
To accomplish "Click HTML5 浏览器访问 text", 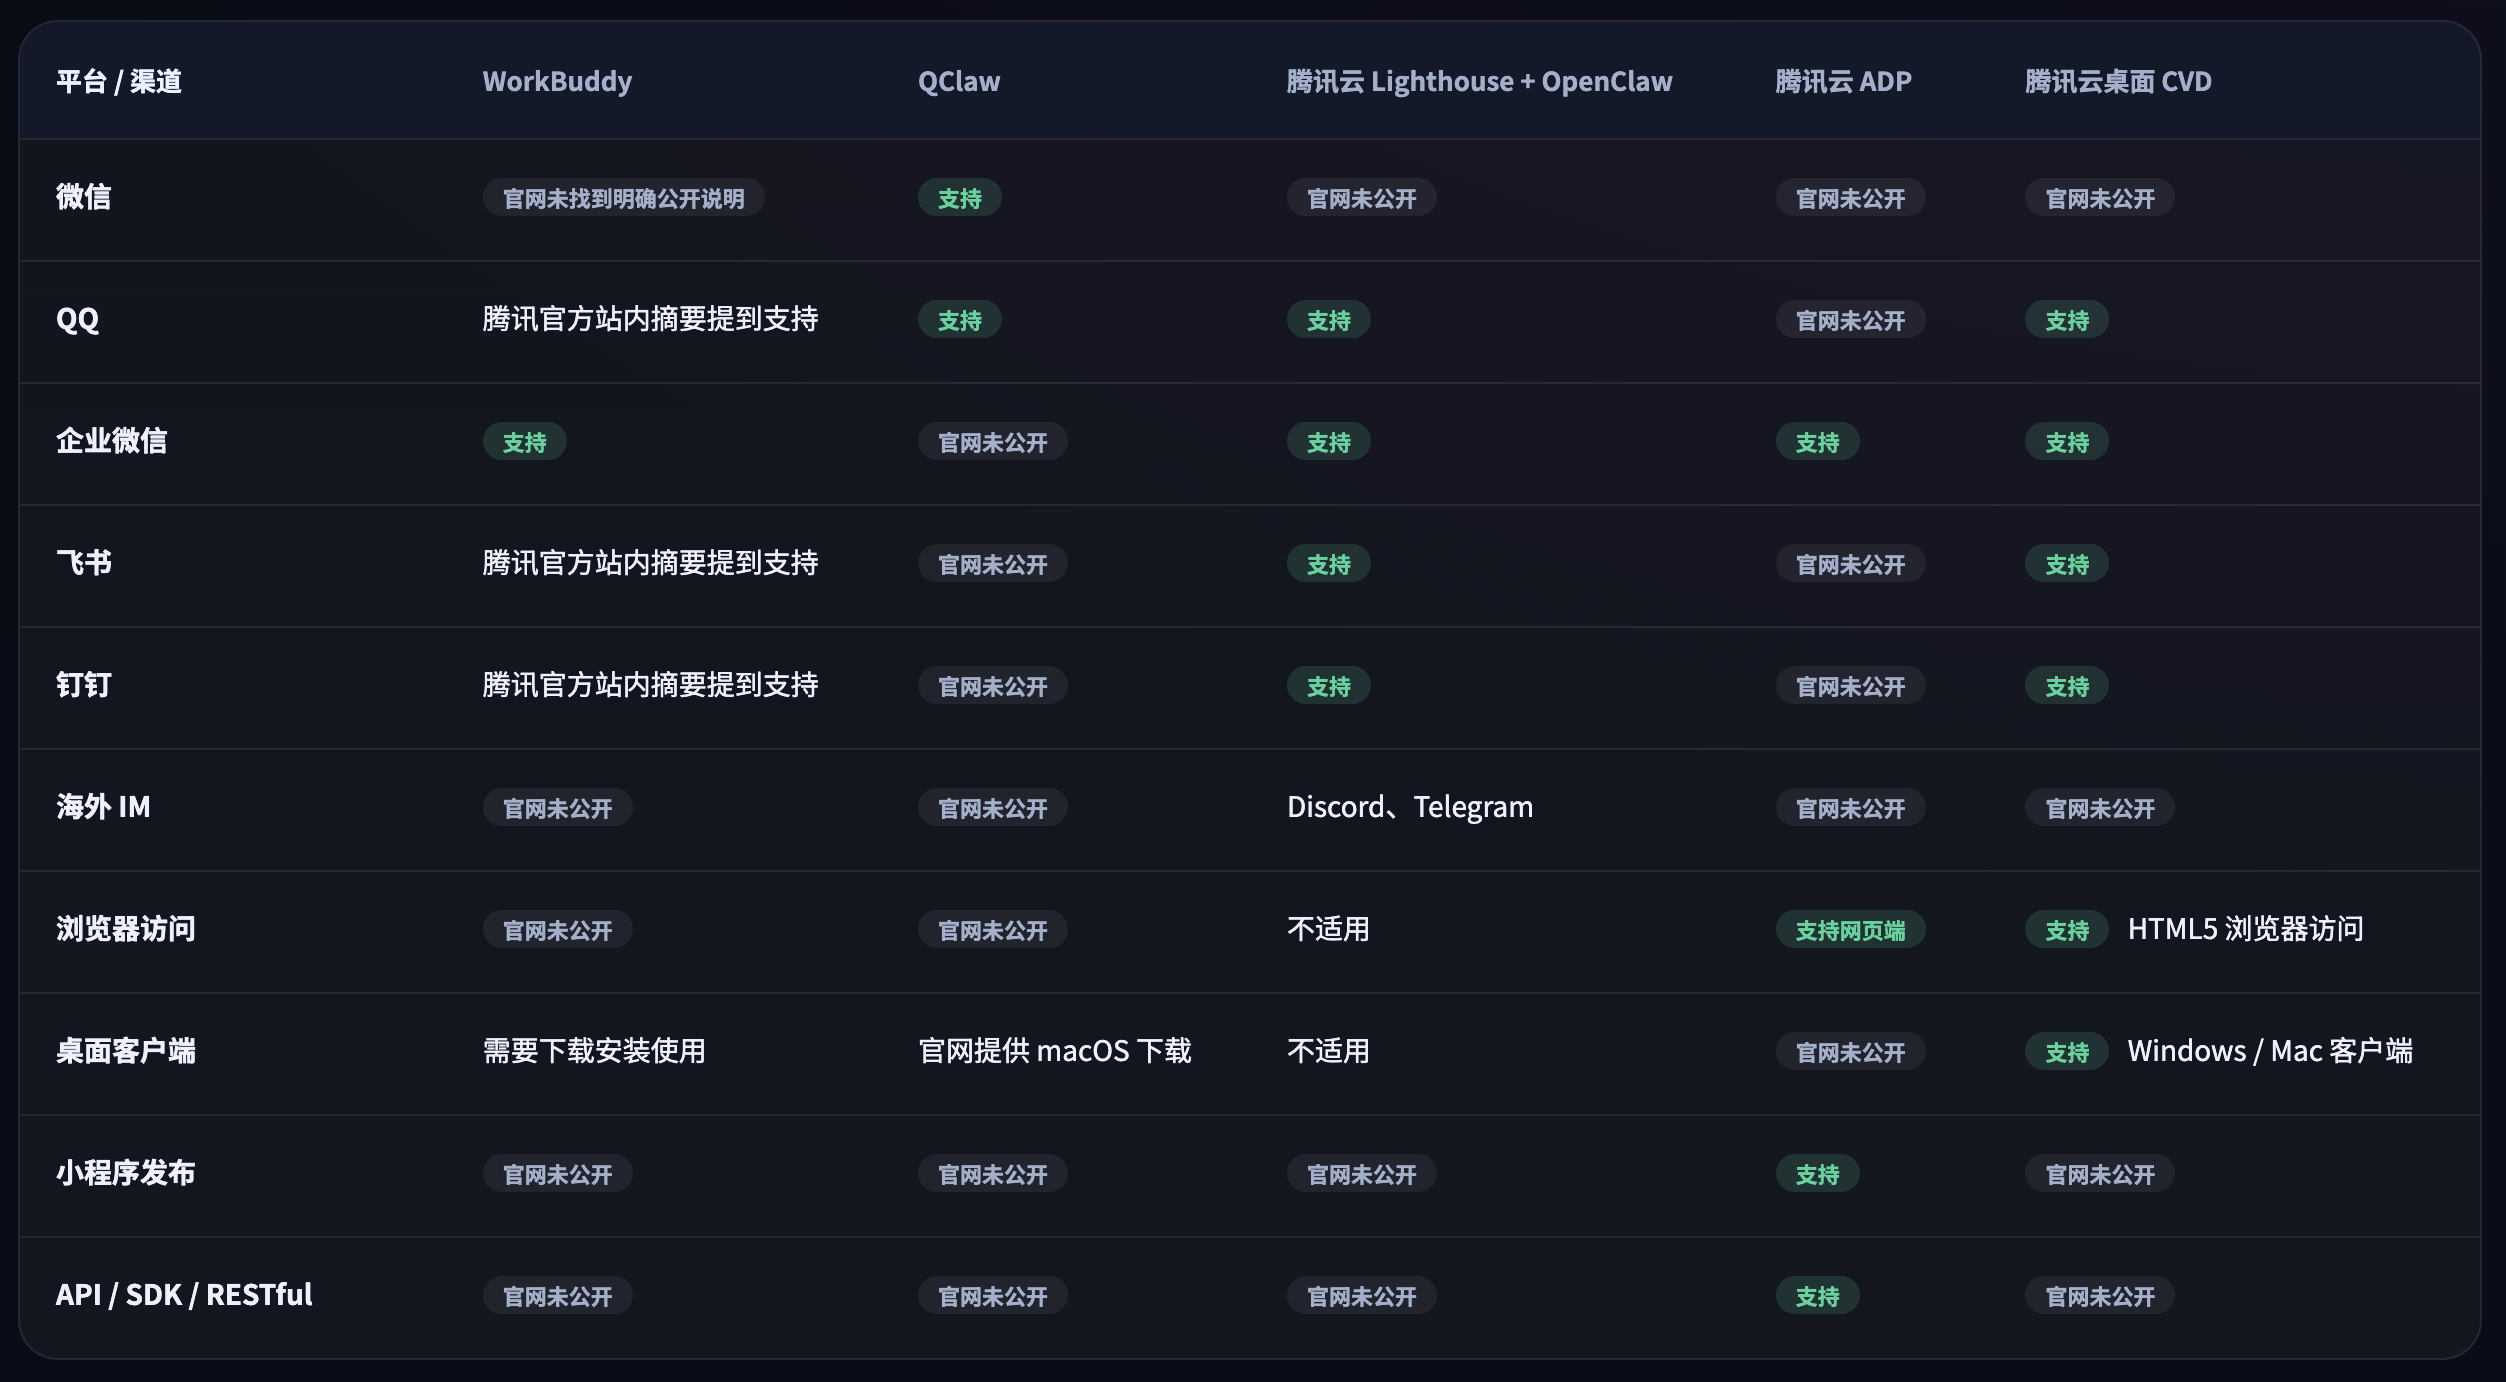I will [x=2245, y=929].
